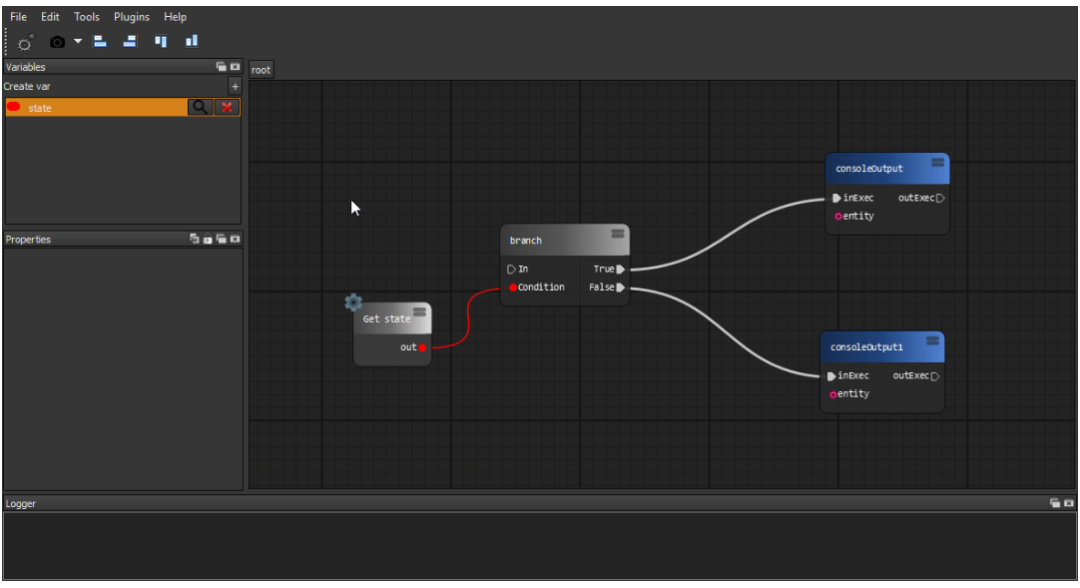
Task: Click the Condition input pin on branch
Action: pyautogui.click(x=513, y=287)
